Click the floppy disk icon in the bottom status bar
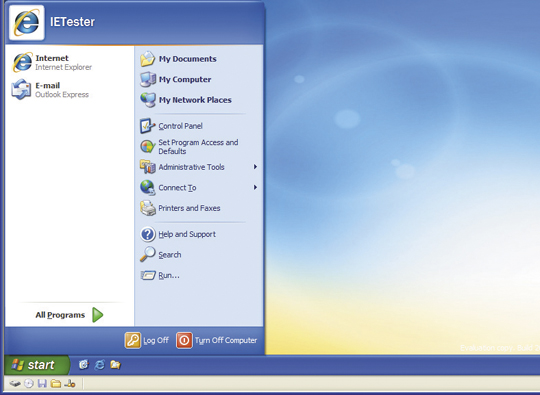 42,383
